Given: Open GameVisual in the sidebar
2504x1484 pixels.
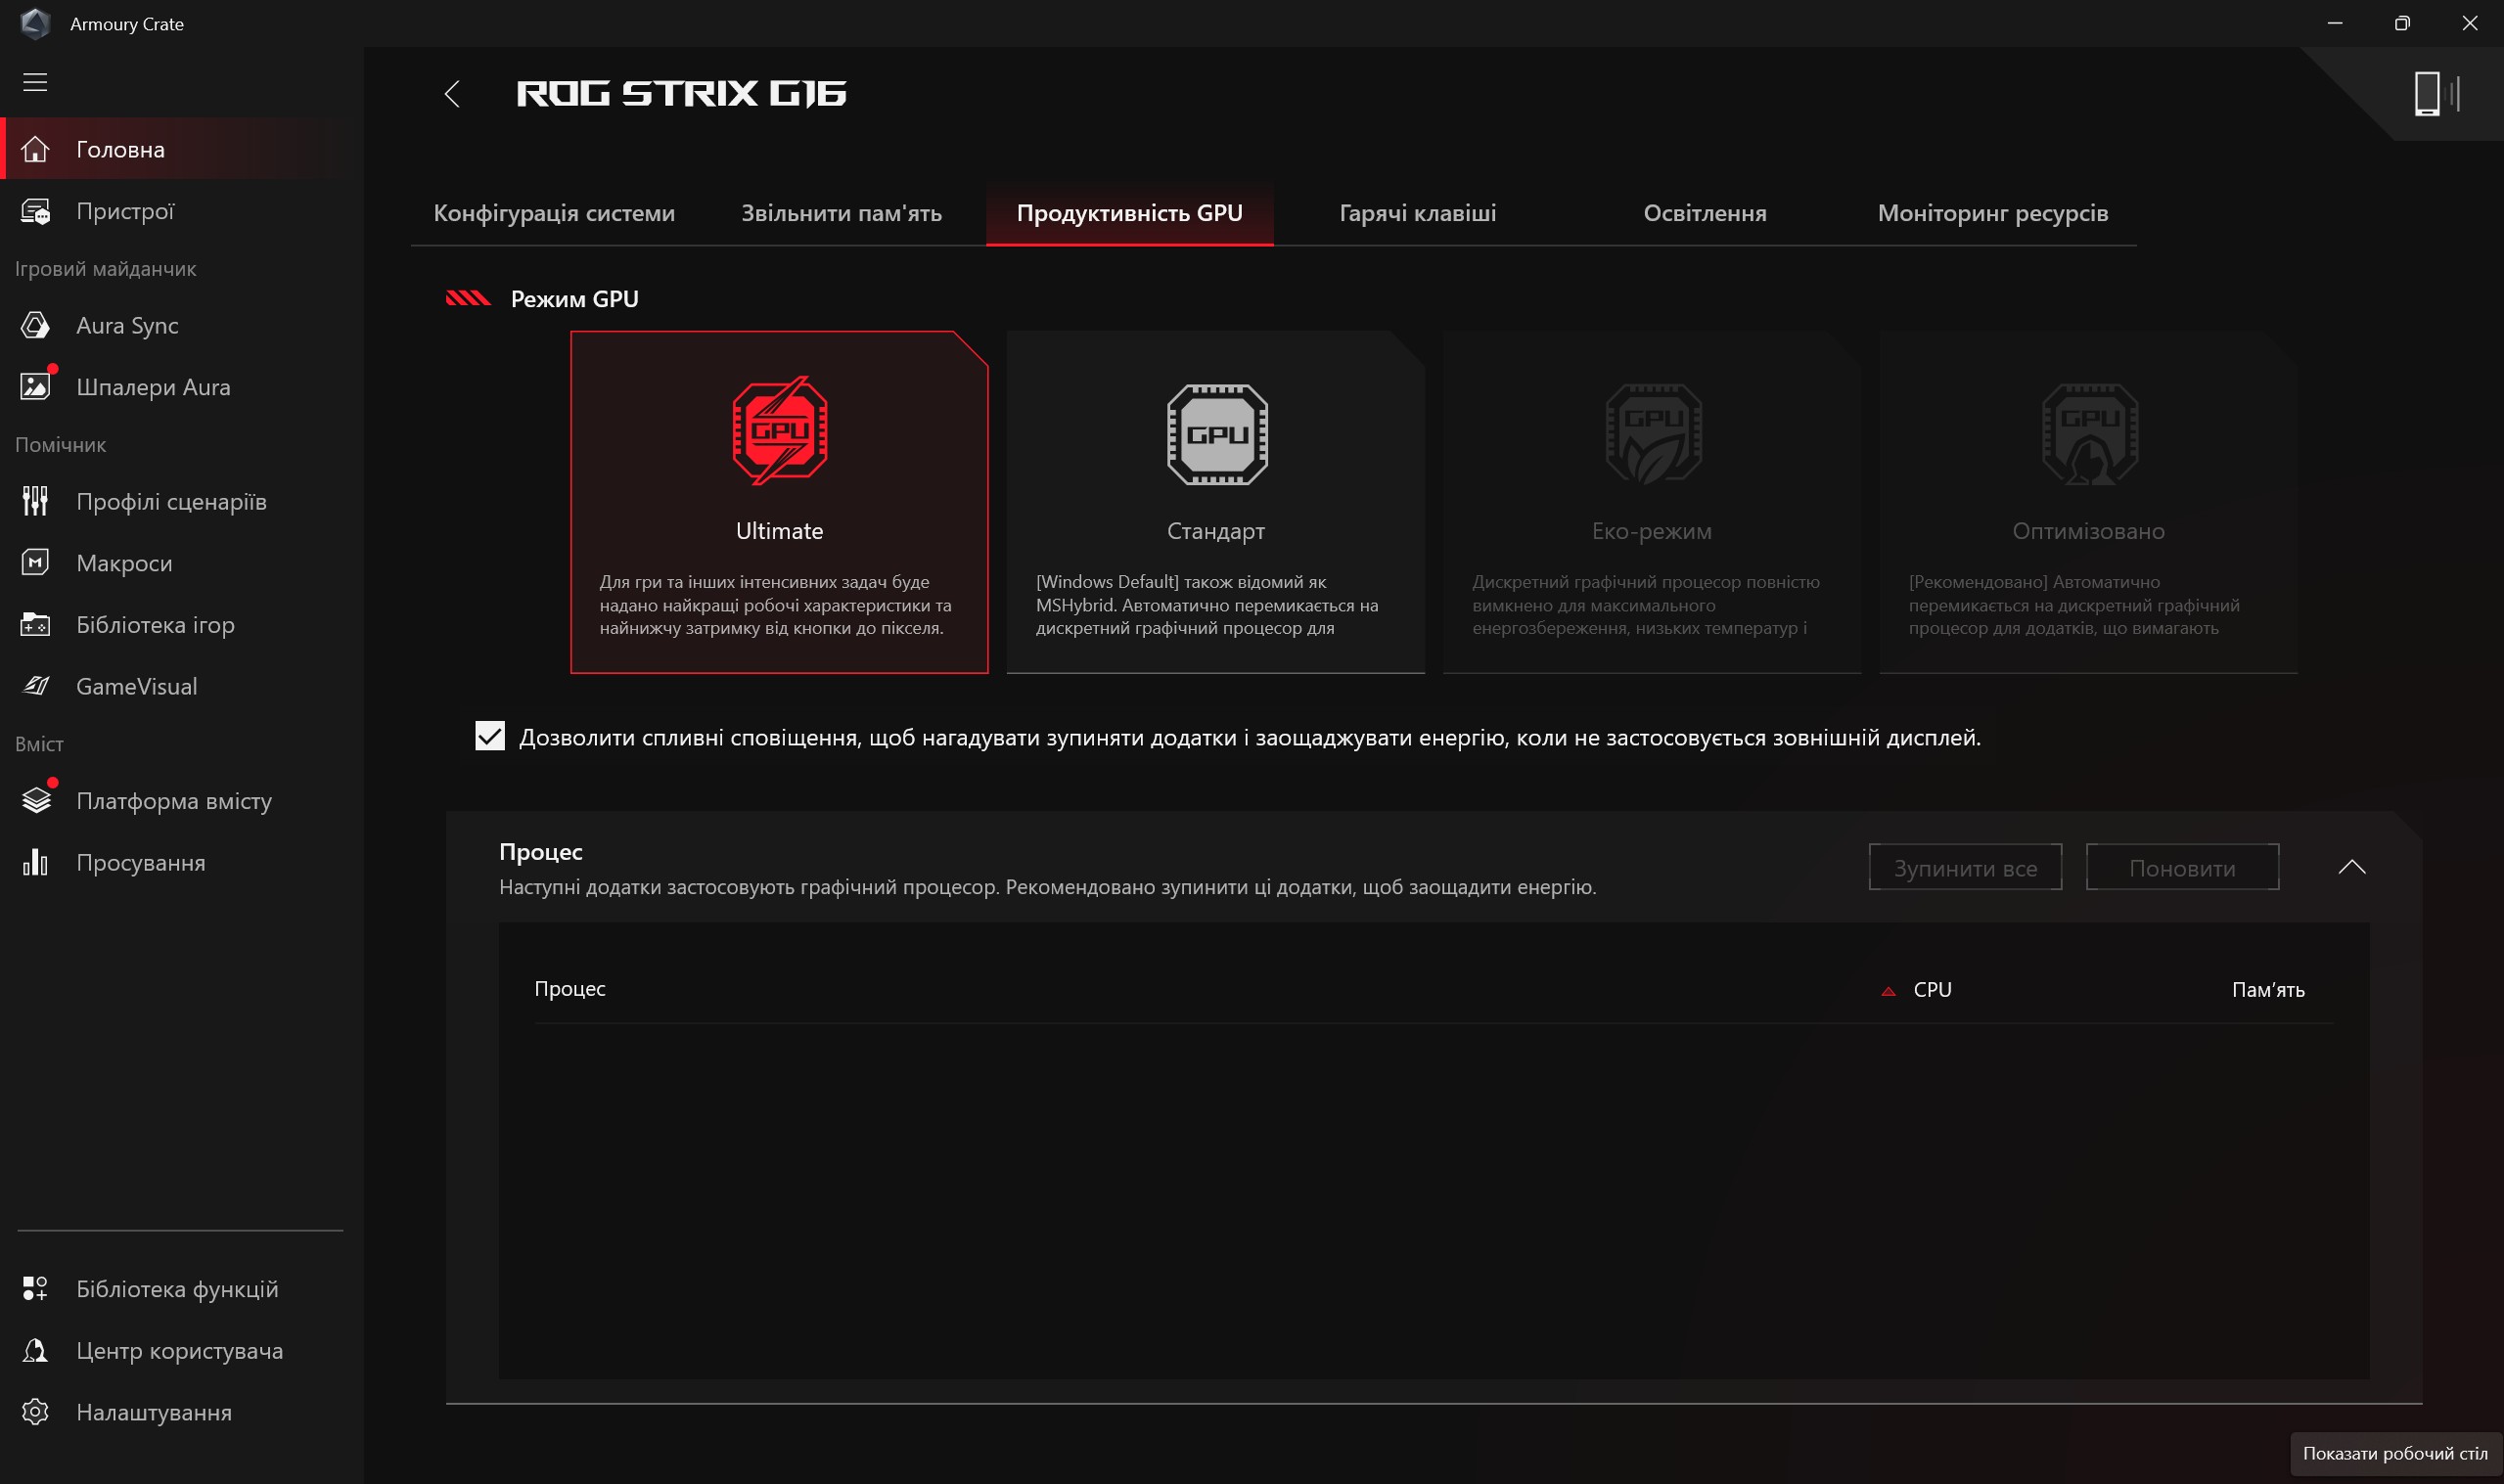Looking at the screenshot, I should 136,686.
